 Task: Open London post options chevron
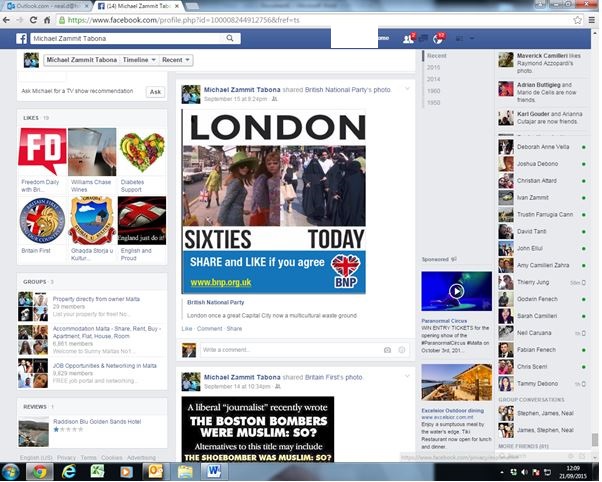pyautogui.click(x=407, y=89)
